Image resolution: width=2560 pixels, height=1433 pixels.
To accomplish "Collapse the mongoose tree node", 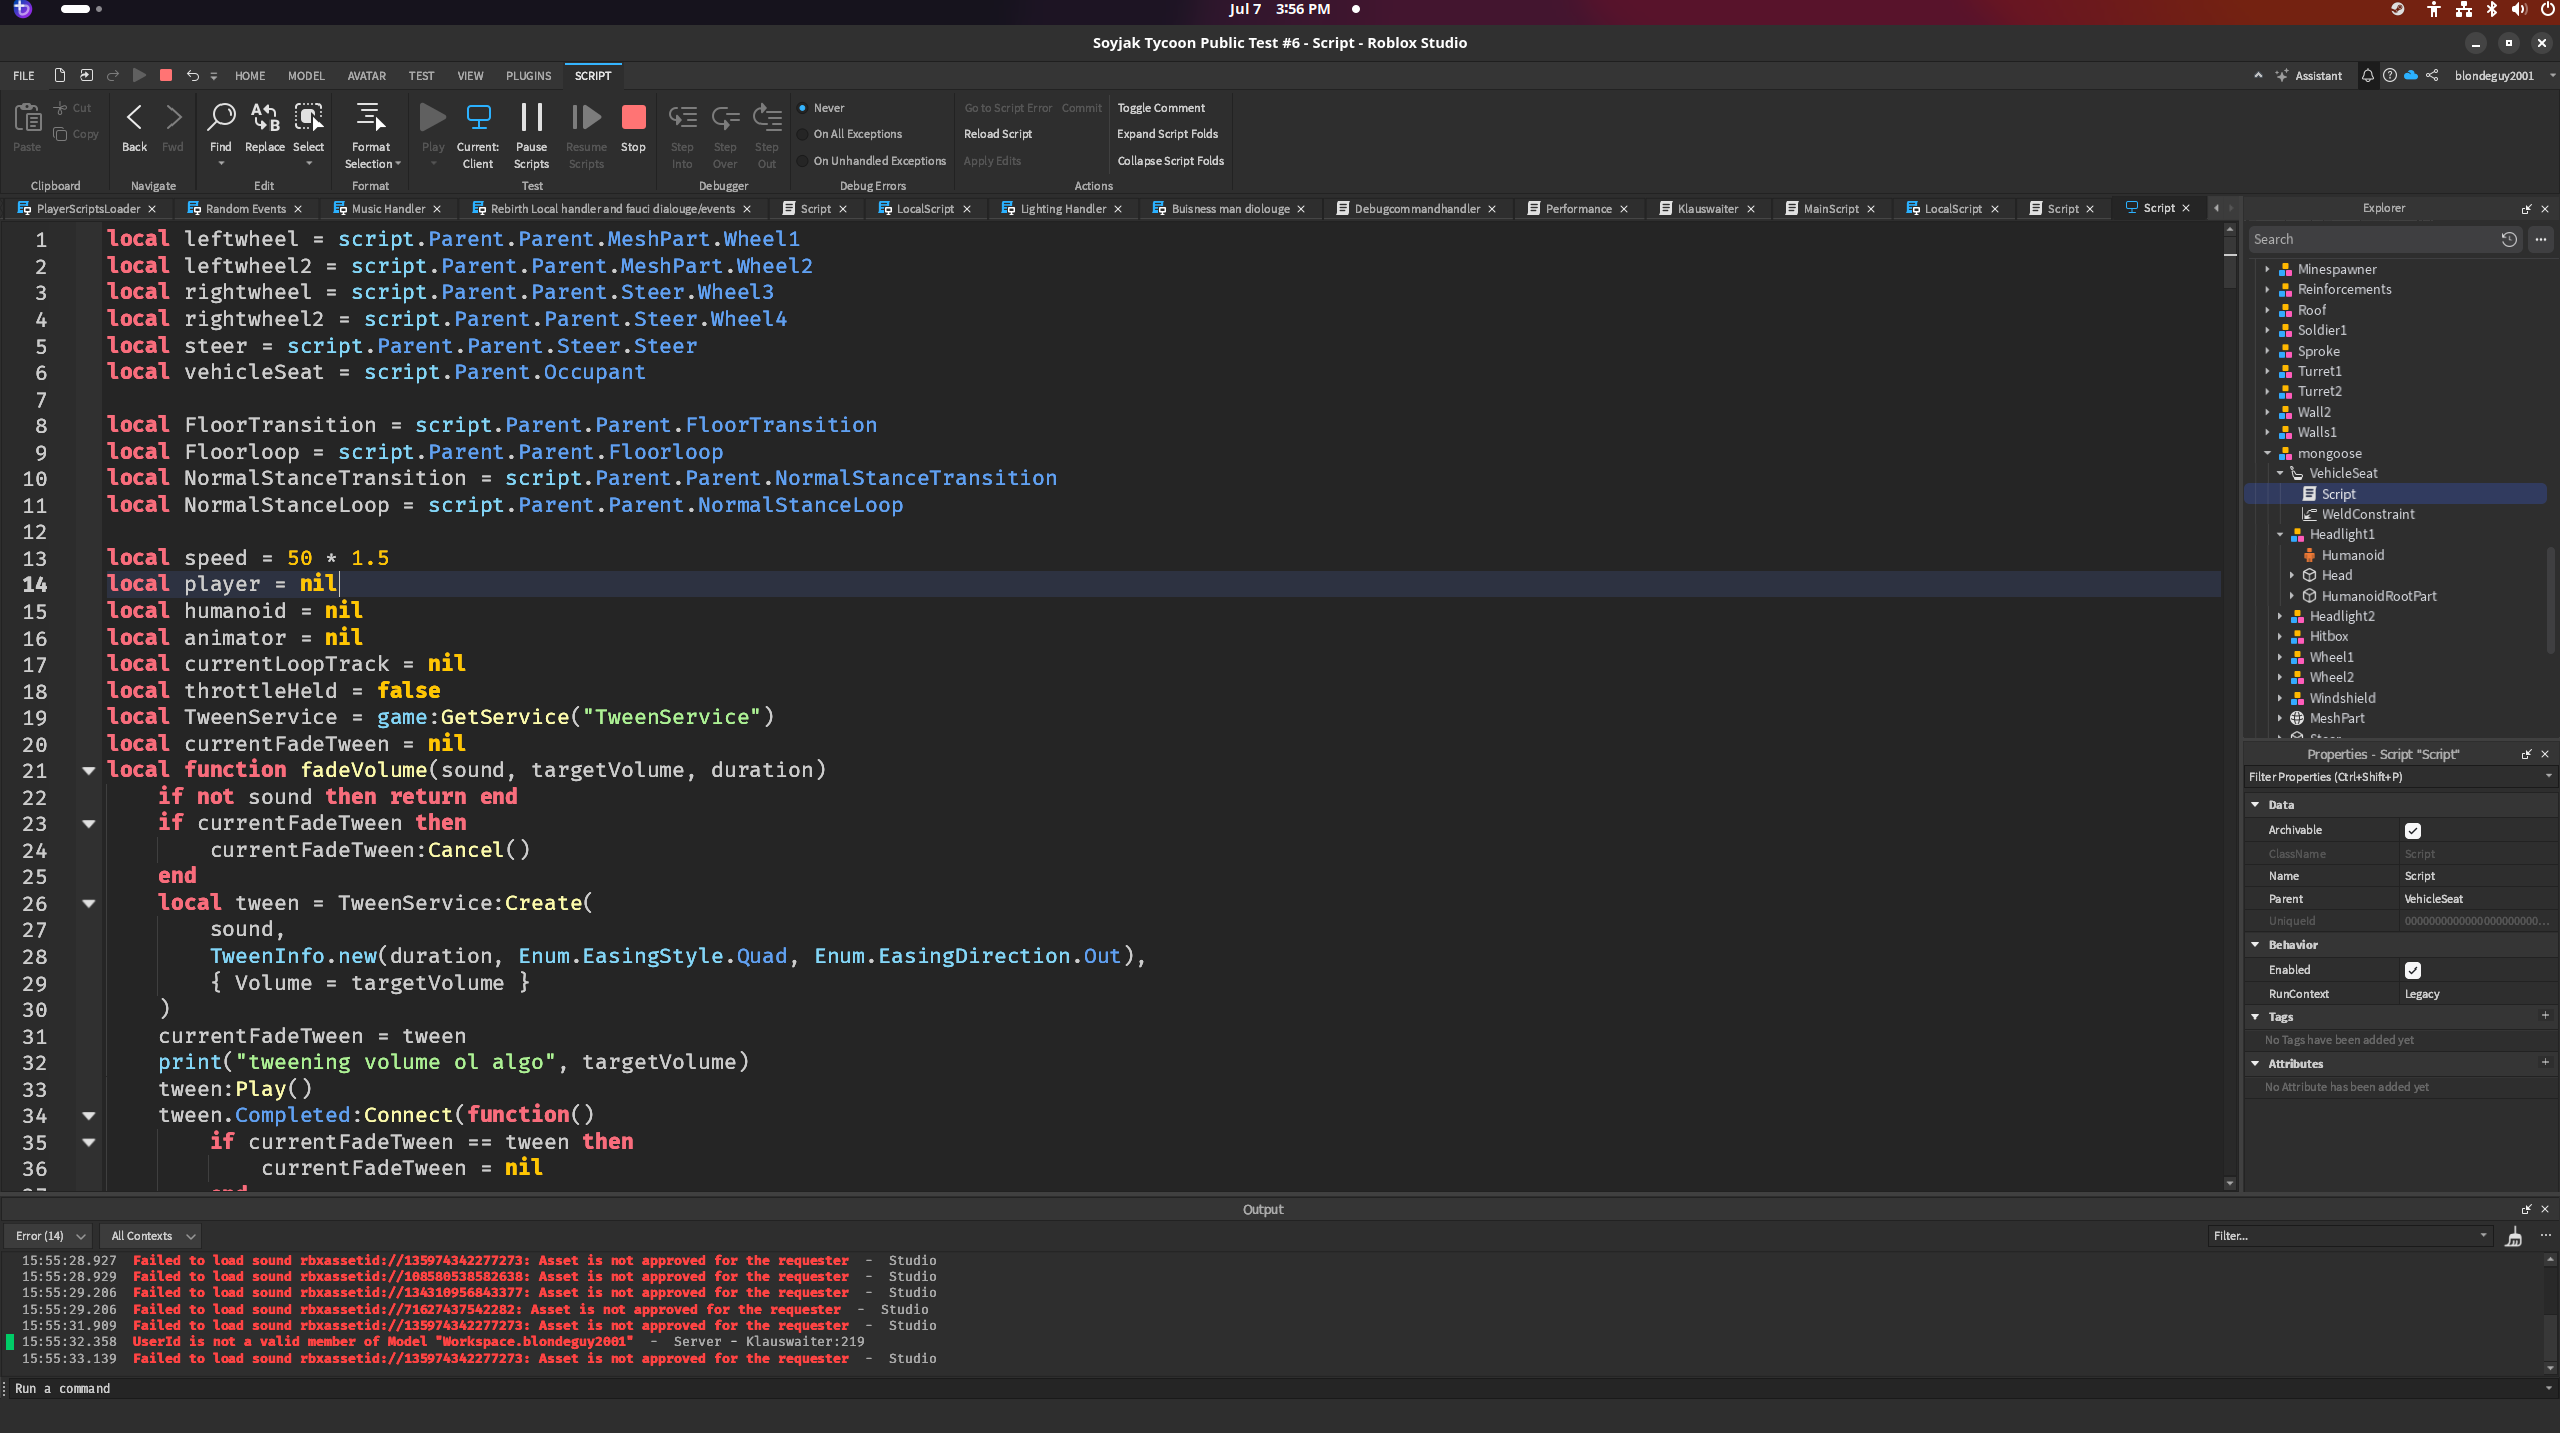I will point(2268,453).
